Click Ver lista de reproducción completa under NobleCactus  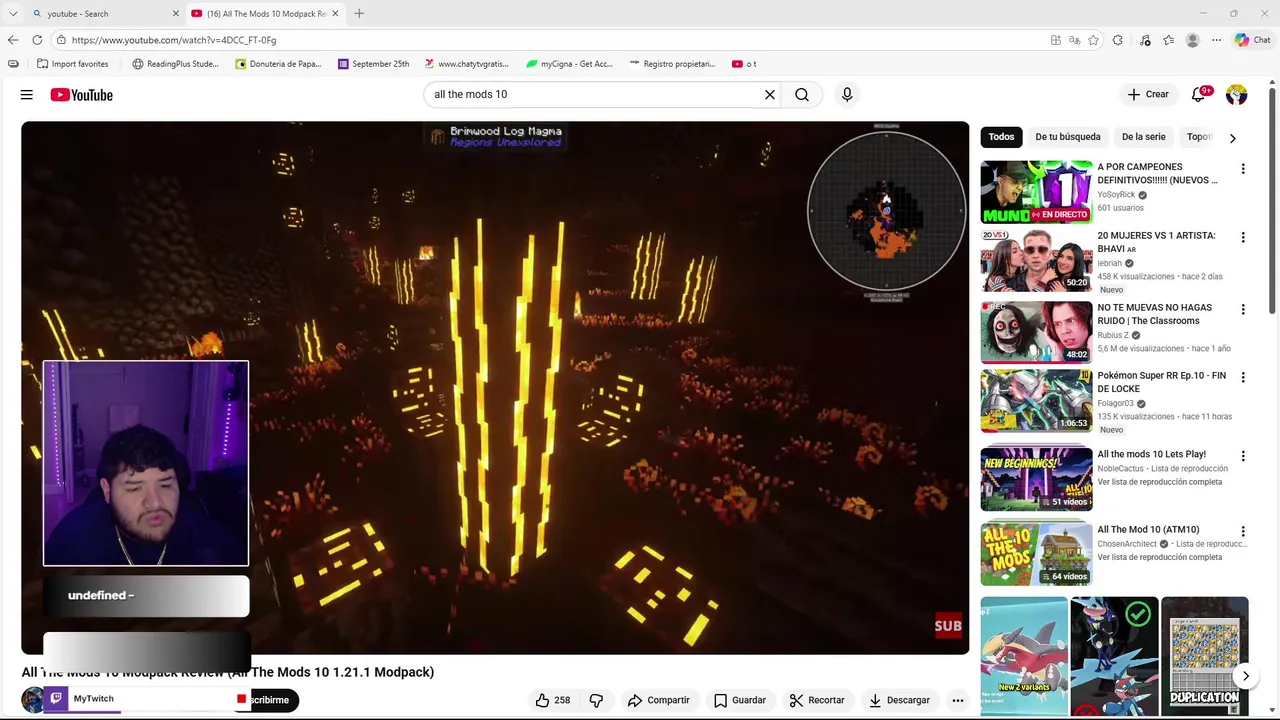click(x=1160, y=482)
